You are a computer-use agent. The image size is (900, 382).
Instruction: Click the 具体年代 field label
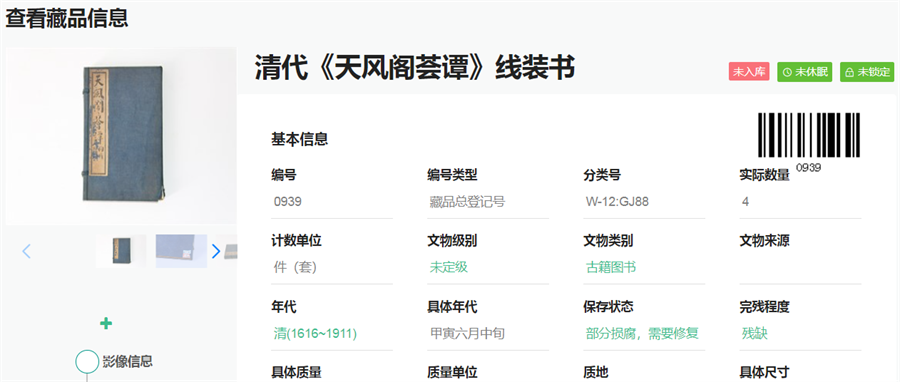click(452, 307)
